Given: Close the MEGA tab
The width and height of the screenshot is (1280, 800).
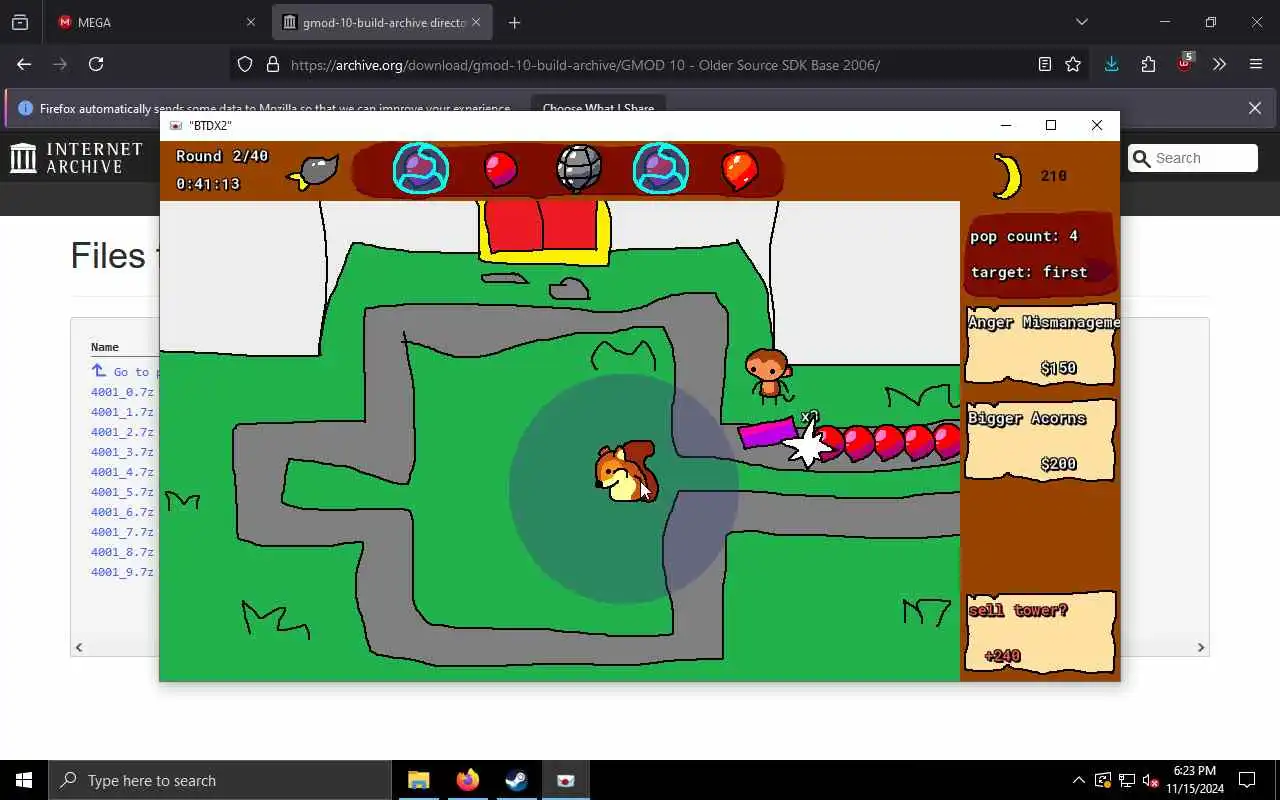Looking at the screenshot, I should [x=250, y=22].
